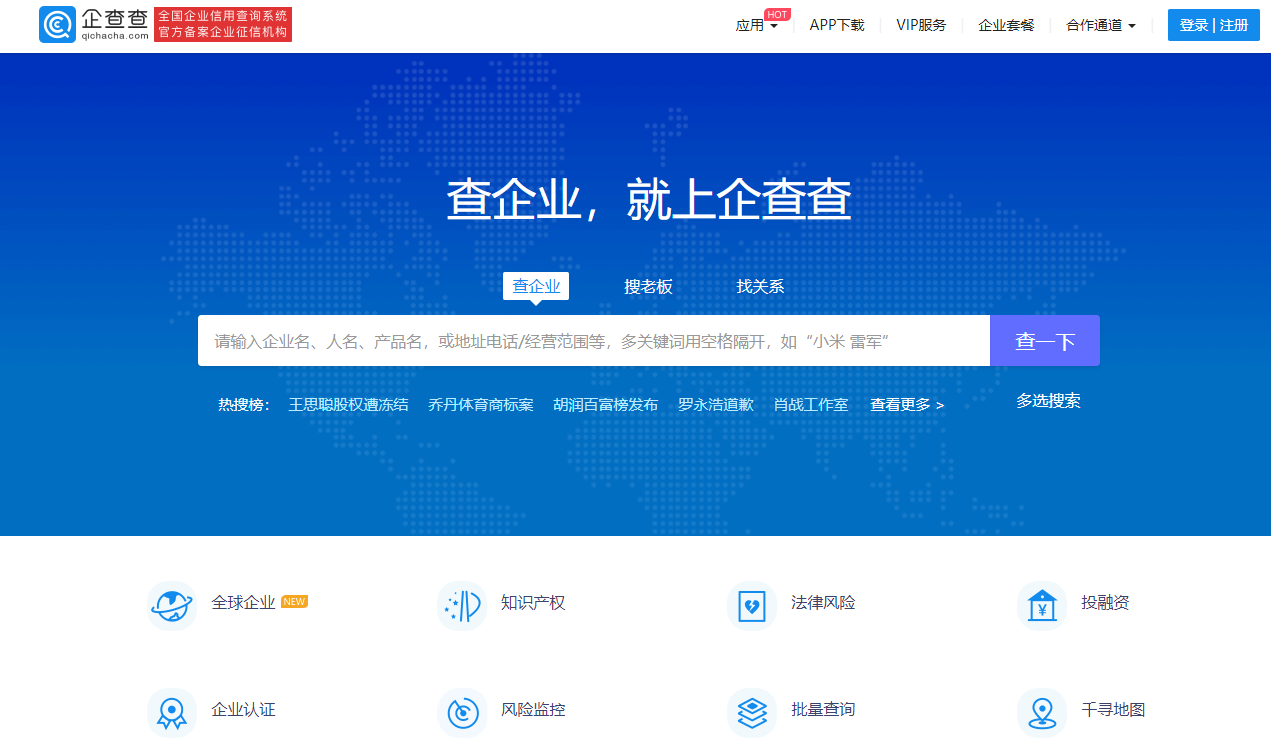Switch to the 搜老板 tab

pyautogui.click(x=648, y=286)
